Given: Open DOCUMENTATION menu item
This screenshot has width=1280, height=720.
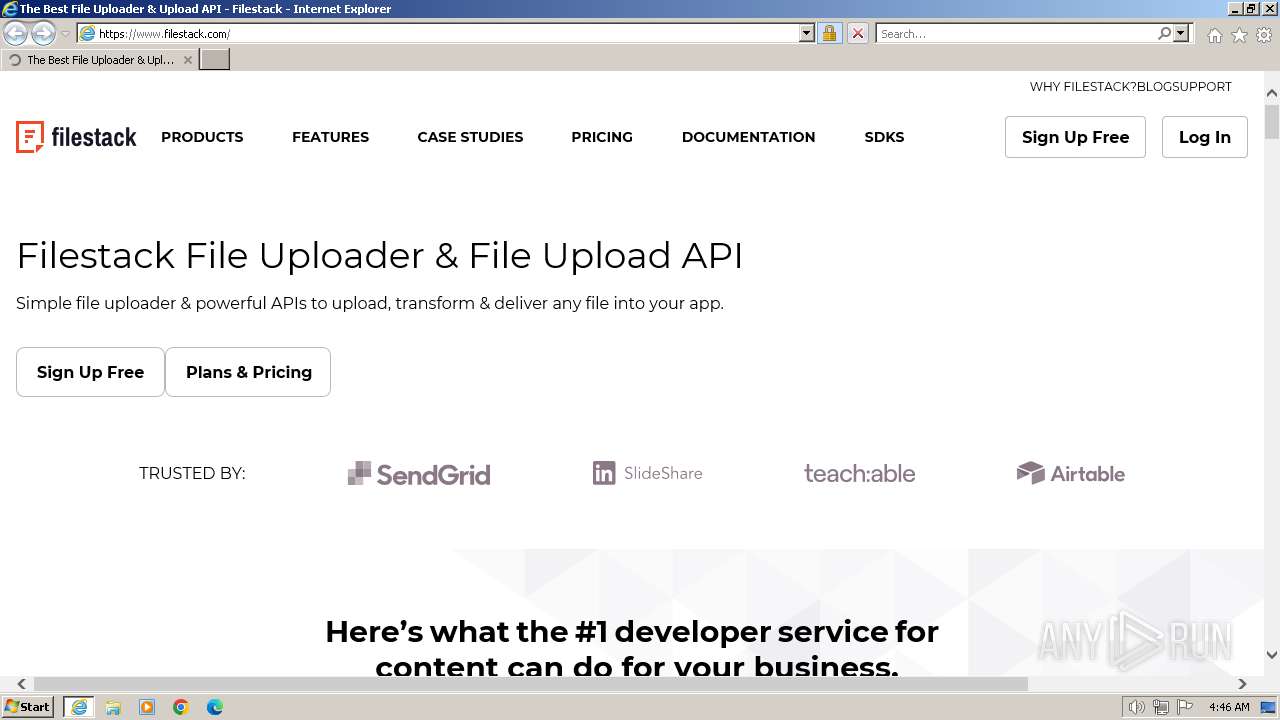Looking at the screenshot, I should [748, 137].
